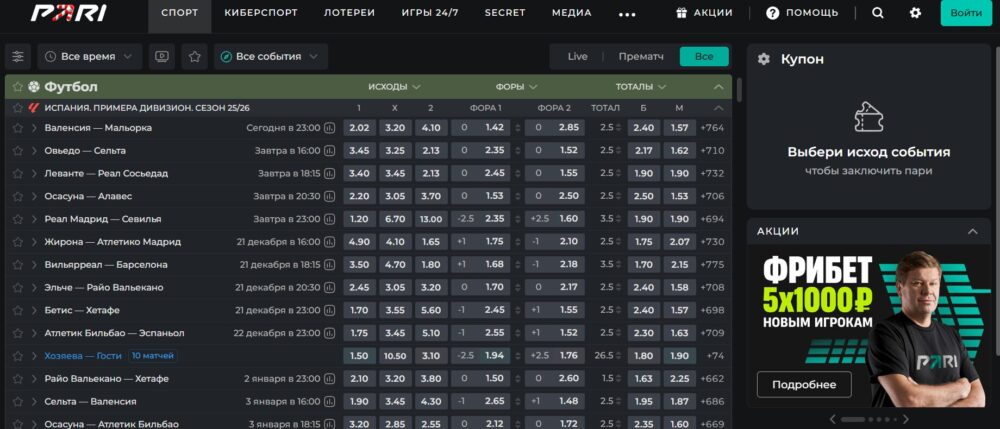This screenshot has width=1000, height=429.
Task: Open the filter sliders icon
Action: click(x=18, y=57)
